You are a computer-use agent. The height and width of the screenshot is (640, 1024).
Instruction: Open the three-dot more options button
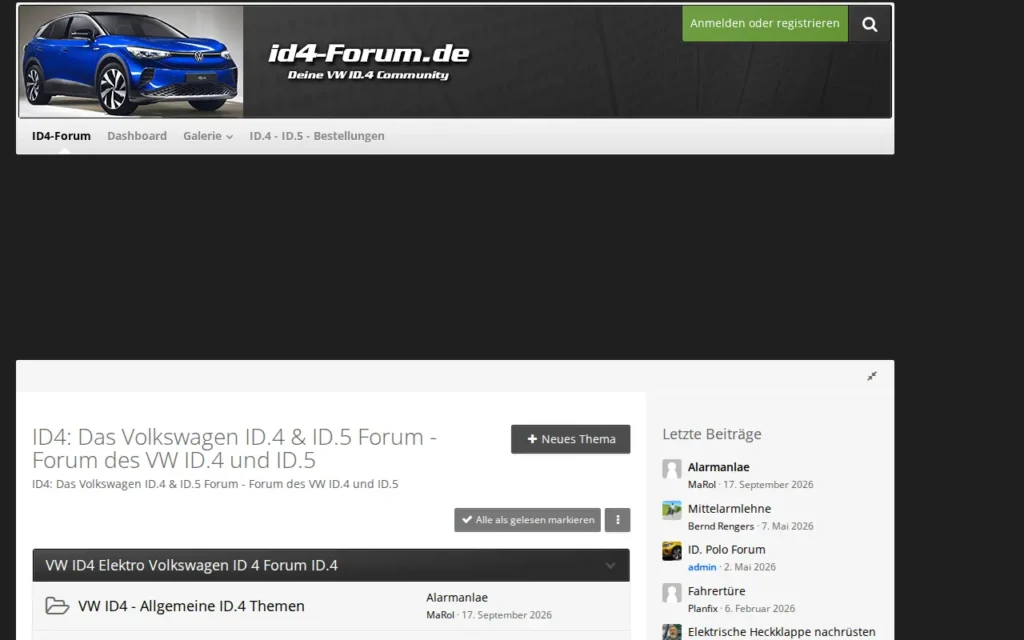pos(617,520)
